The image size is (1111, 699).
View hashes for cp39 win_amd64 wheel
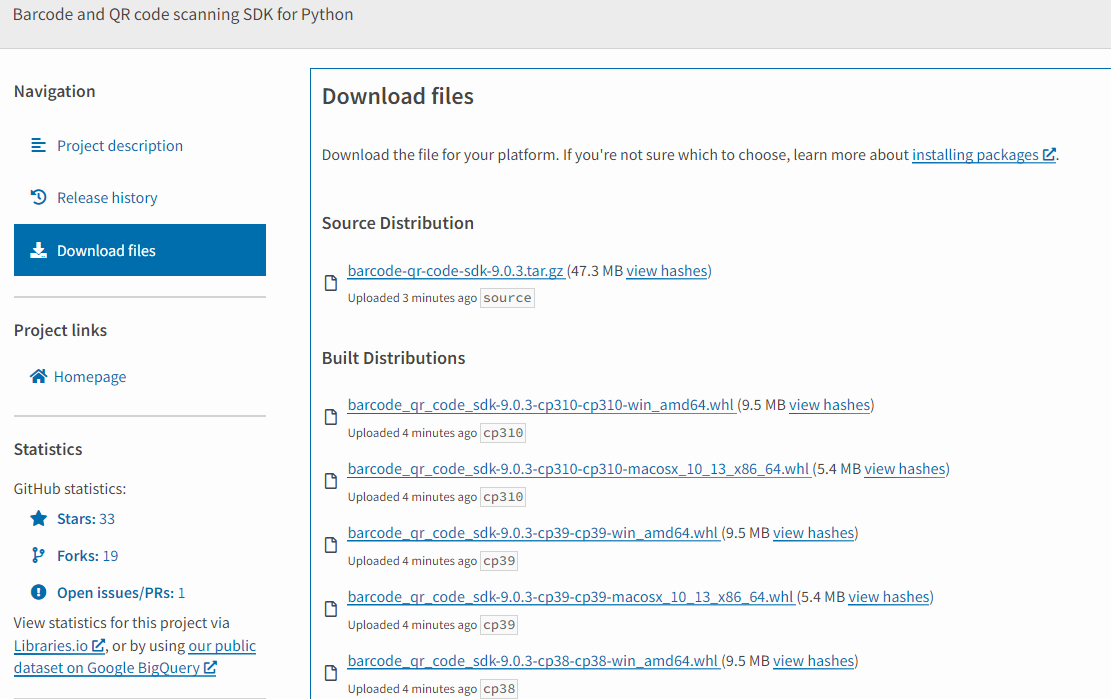click(x=814, y=533)
